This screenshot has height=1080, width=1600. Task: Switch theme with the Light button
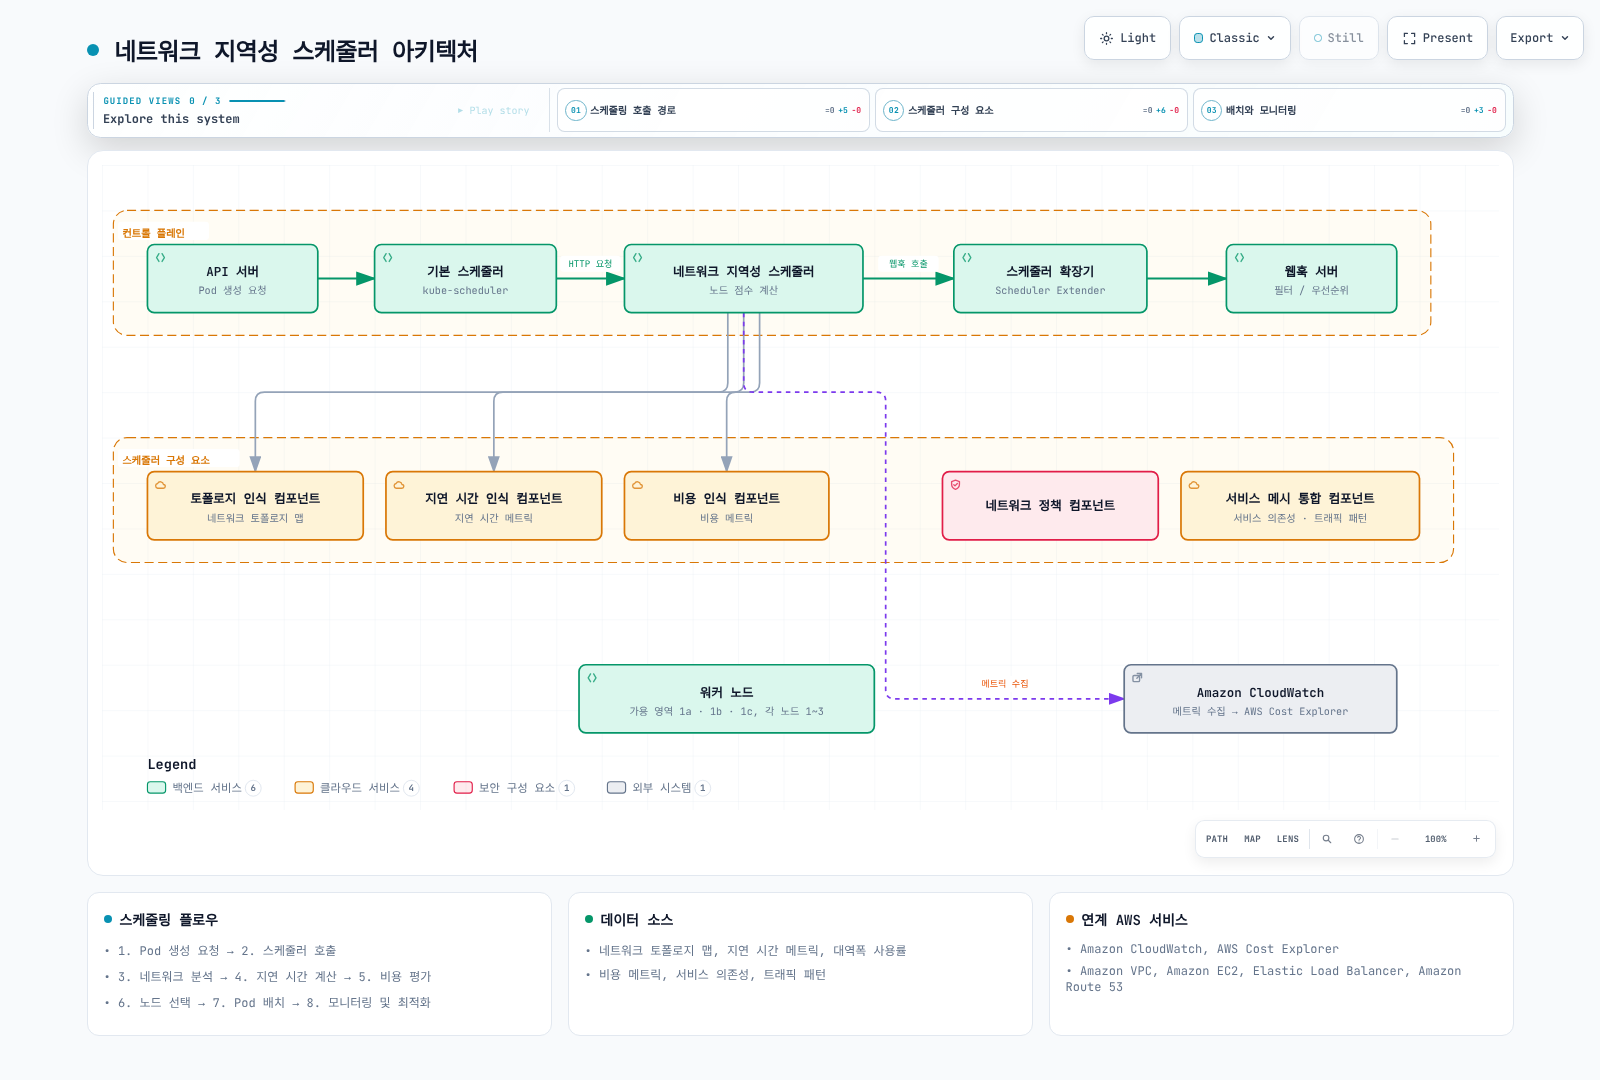pos(1127,38)
